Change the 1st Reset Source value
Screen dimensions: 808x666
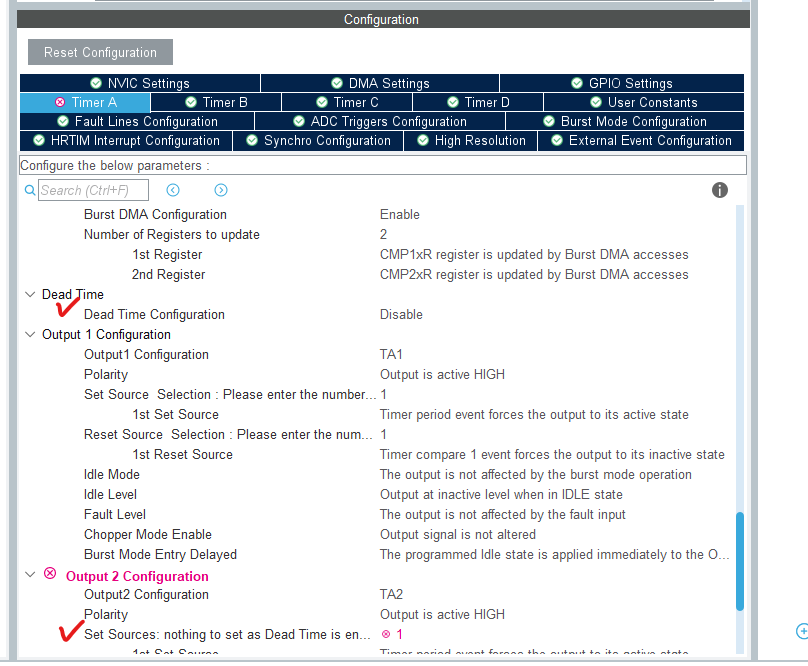click(552, 455)
